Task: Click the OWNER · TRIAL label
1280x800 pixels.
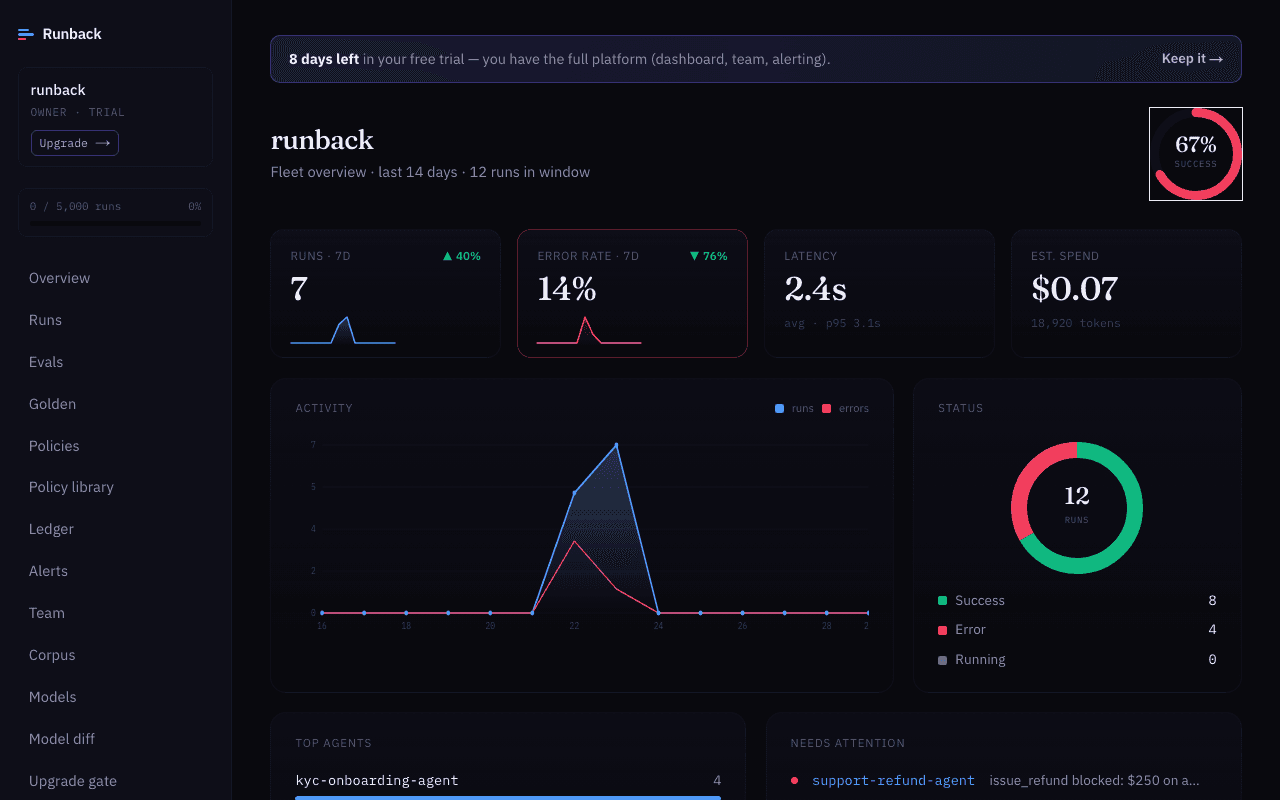Action: 77,113
